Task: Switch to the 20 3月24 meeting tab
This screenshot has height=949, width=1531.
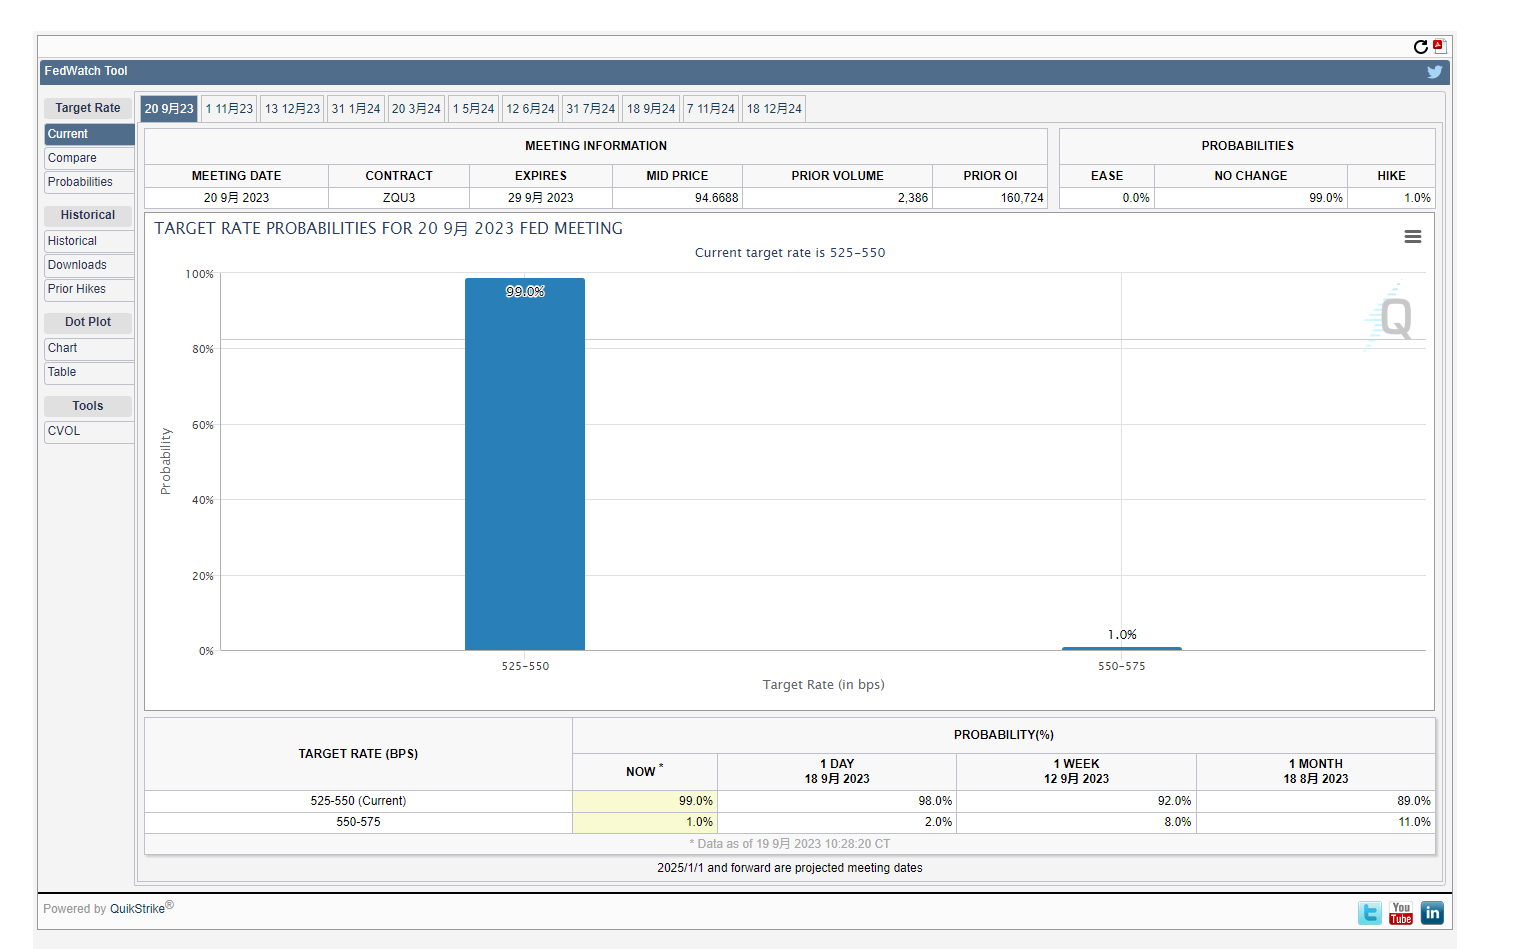Action: [x=416, y=109]
